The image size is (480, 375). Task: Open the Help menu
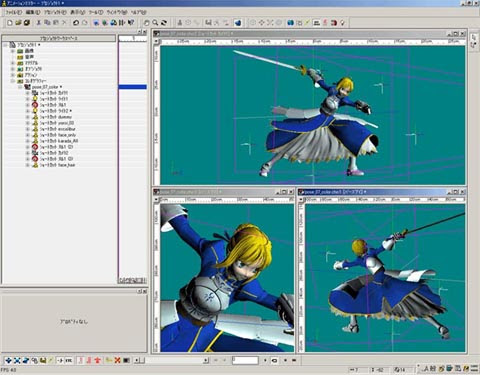point(138,12)
